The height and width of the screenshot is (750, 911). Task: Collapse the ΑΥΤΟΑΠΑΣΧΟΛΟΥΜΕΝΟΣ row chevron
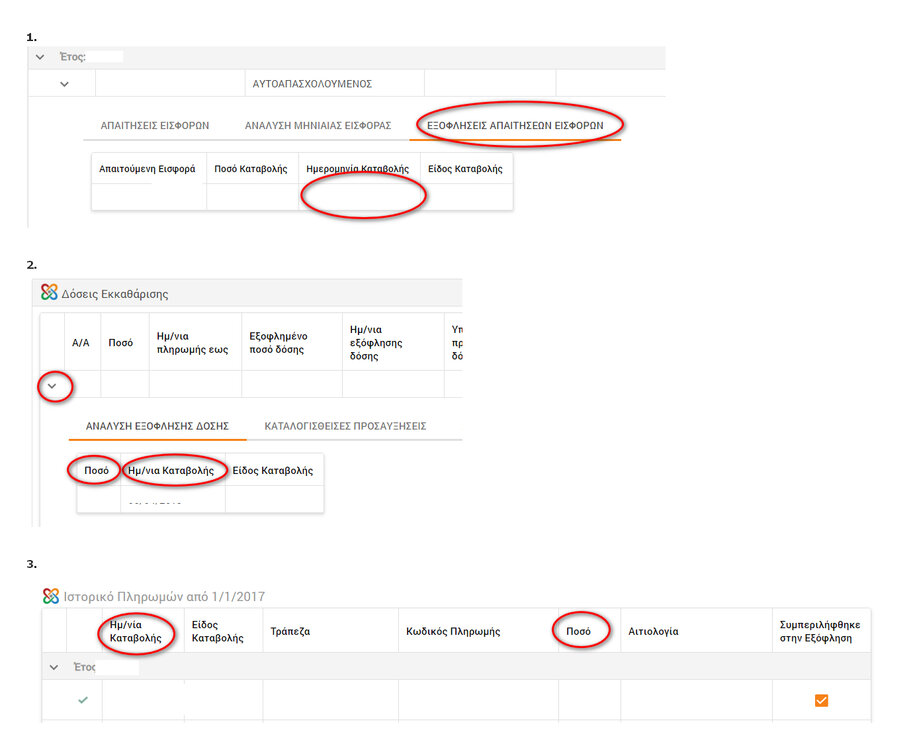click(64, 84)
